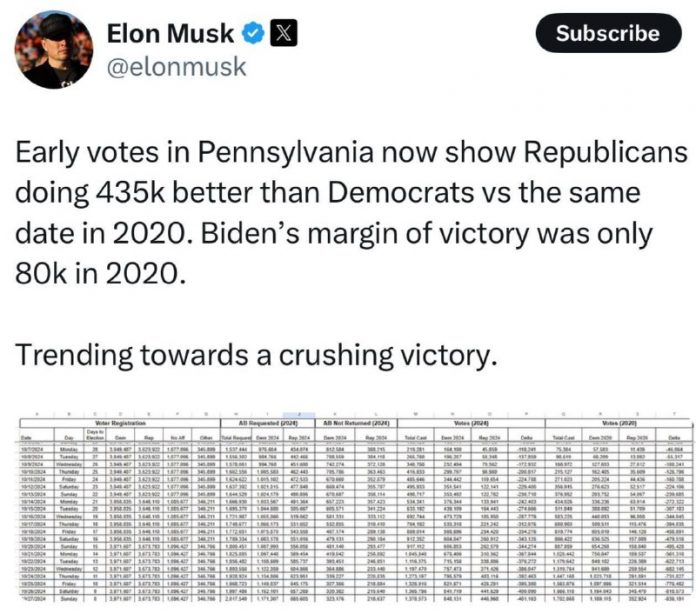Open the attached spreadsheet image
The width and height of the screenshot is (696, 614).
tap(347, 511)
